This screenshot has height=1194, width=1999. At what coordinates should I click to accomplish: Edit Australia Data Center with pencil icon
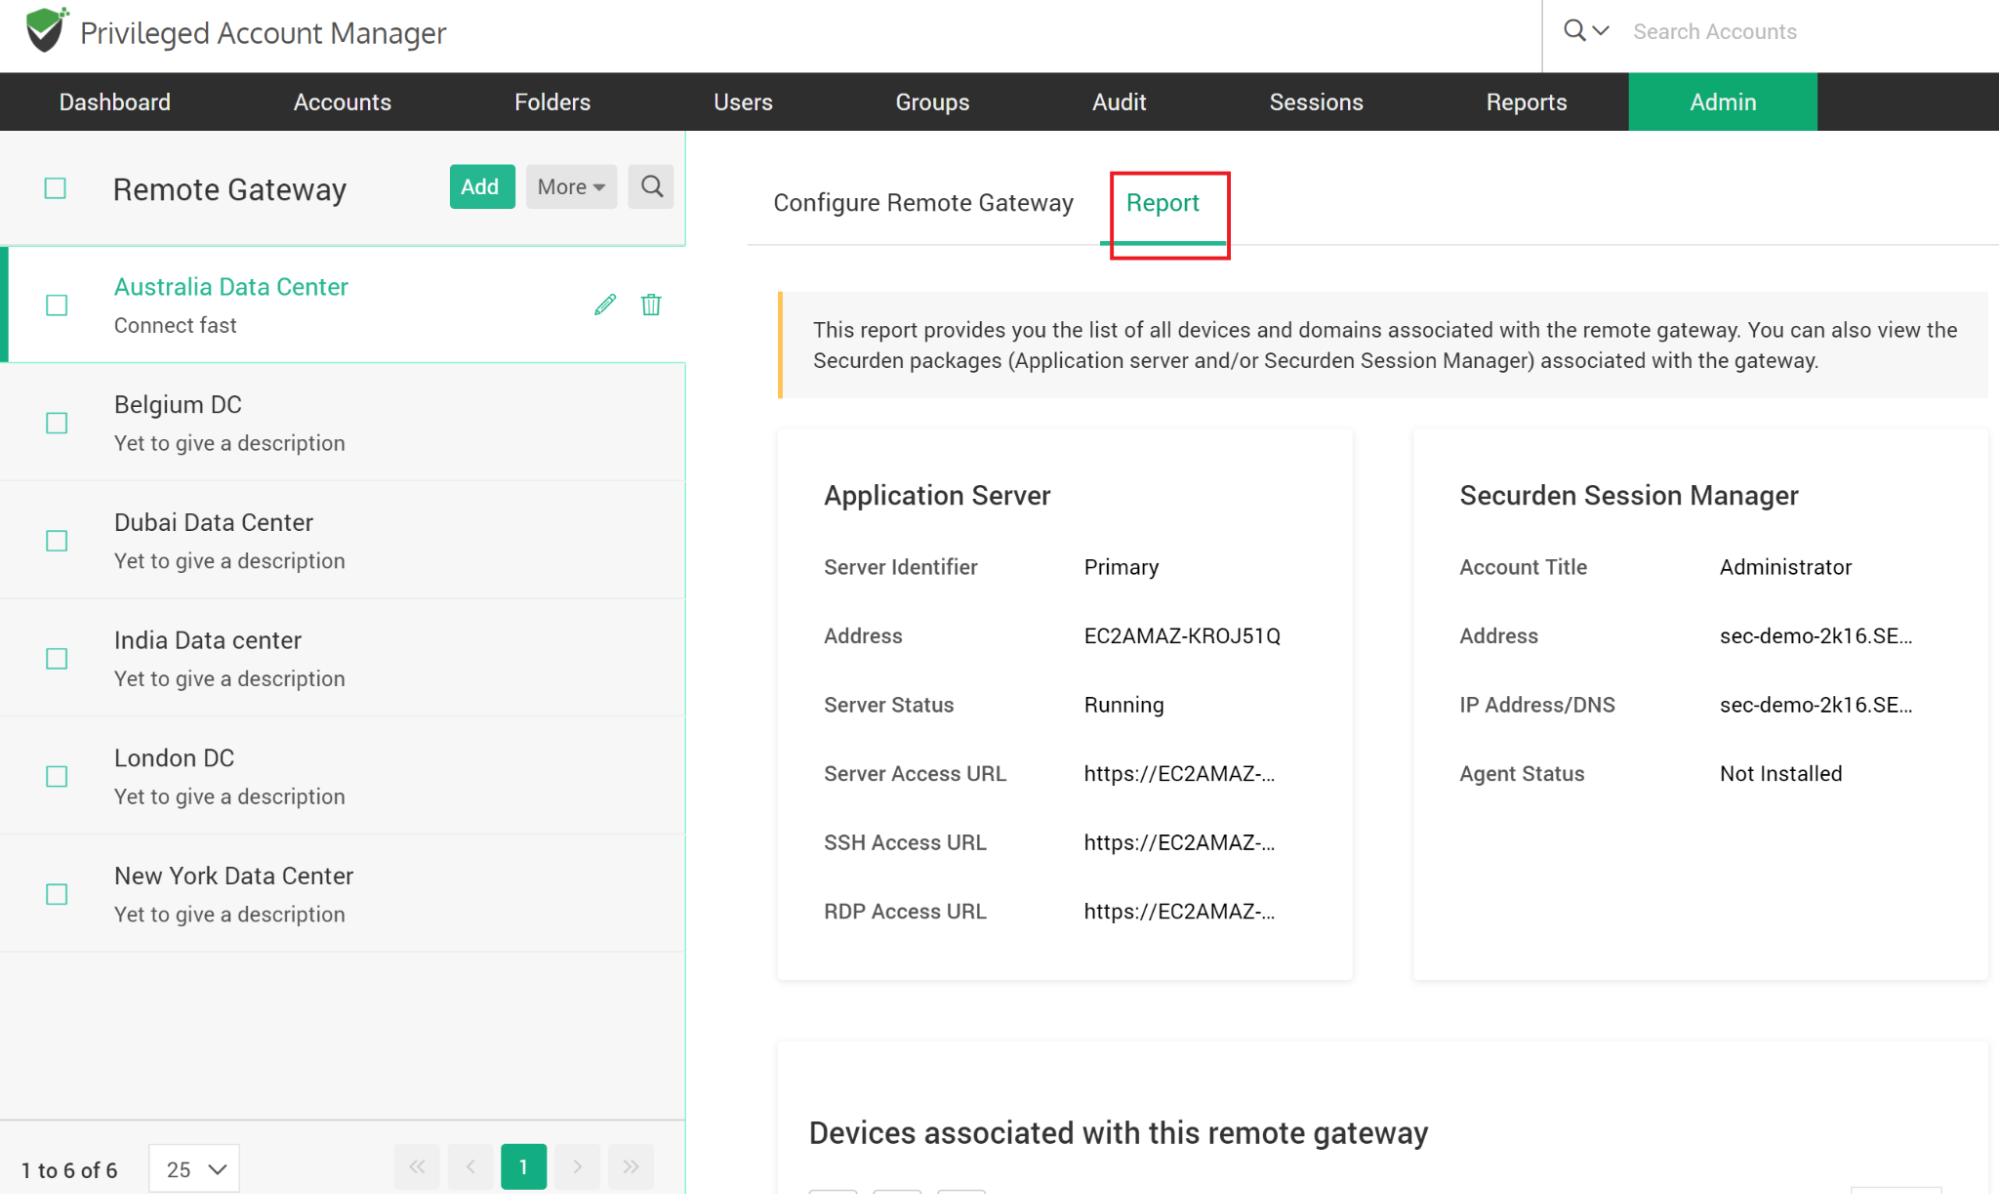coord(605,305)
